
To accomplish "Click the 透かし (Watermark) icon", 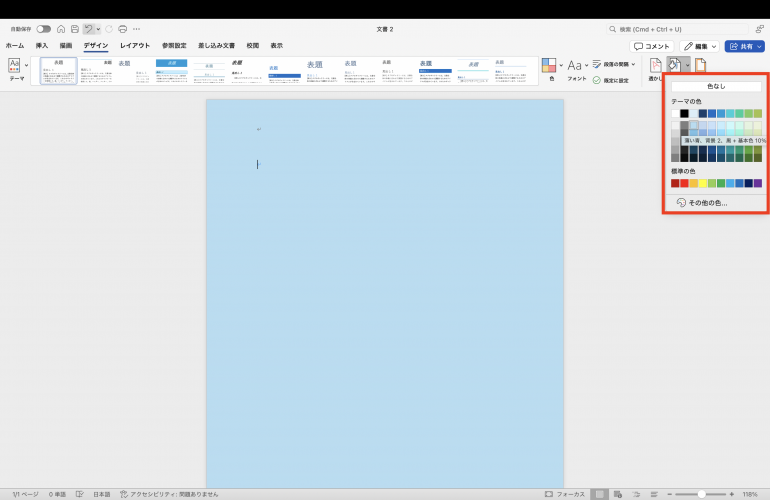I will click(656, 65).
